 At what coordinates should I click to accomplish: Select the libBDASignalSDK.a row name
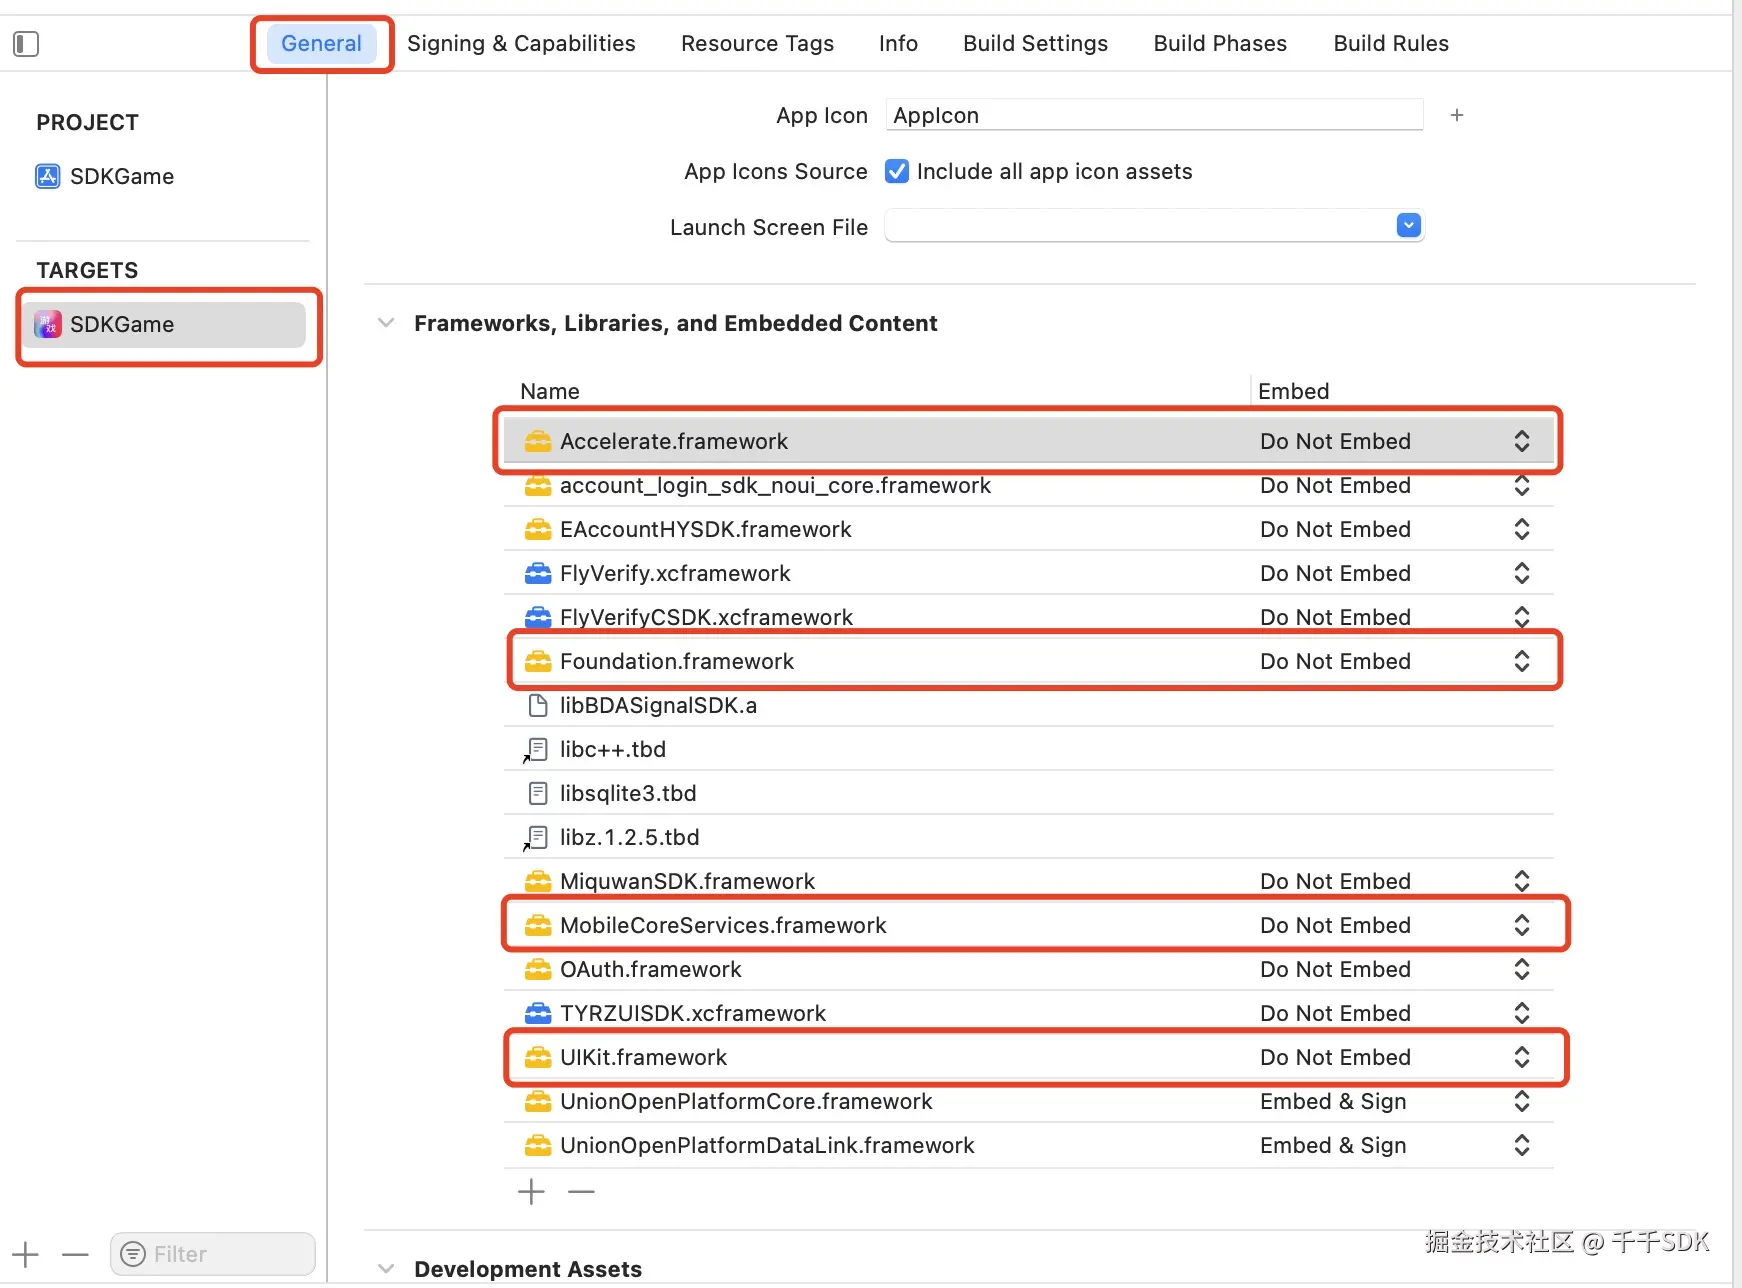point(658,706)
